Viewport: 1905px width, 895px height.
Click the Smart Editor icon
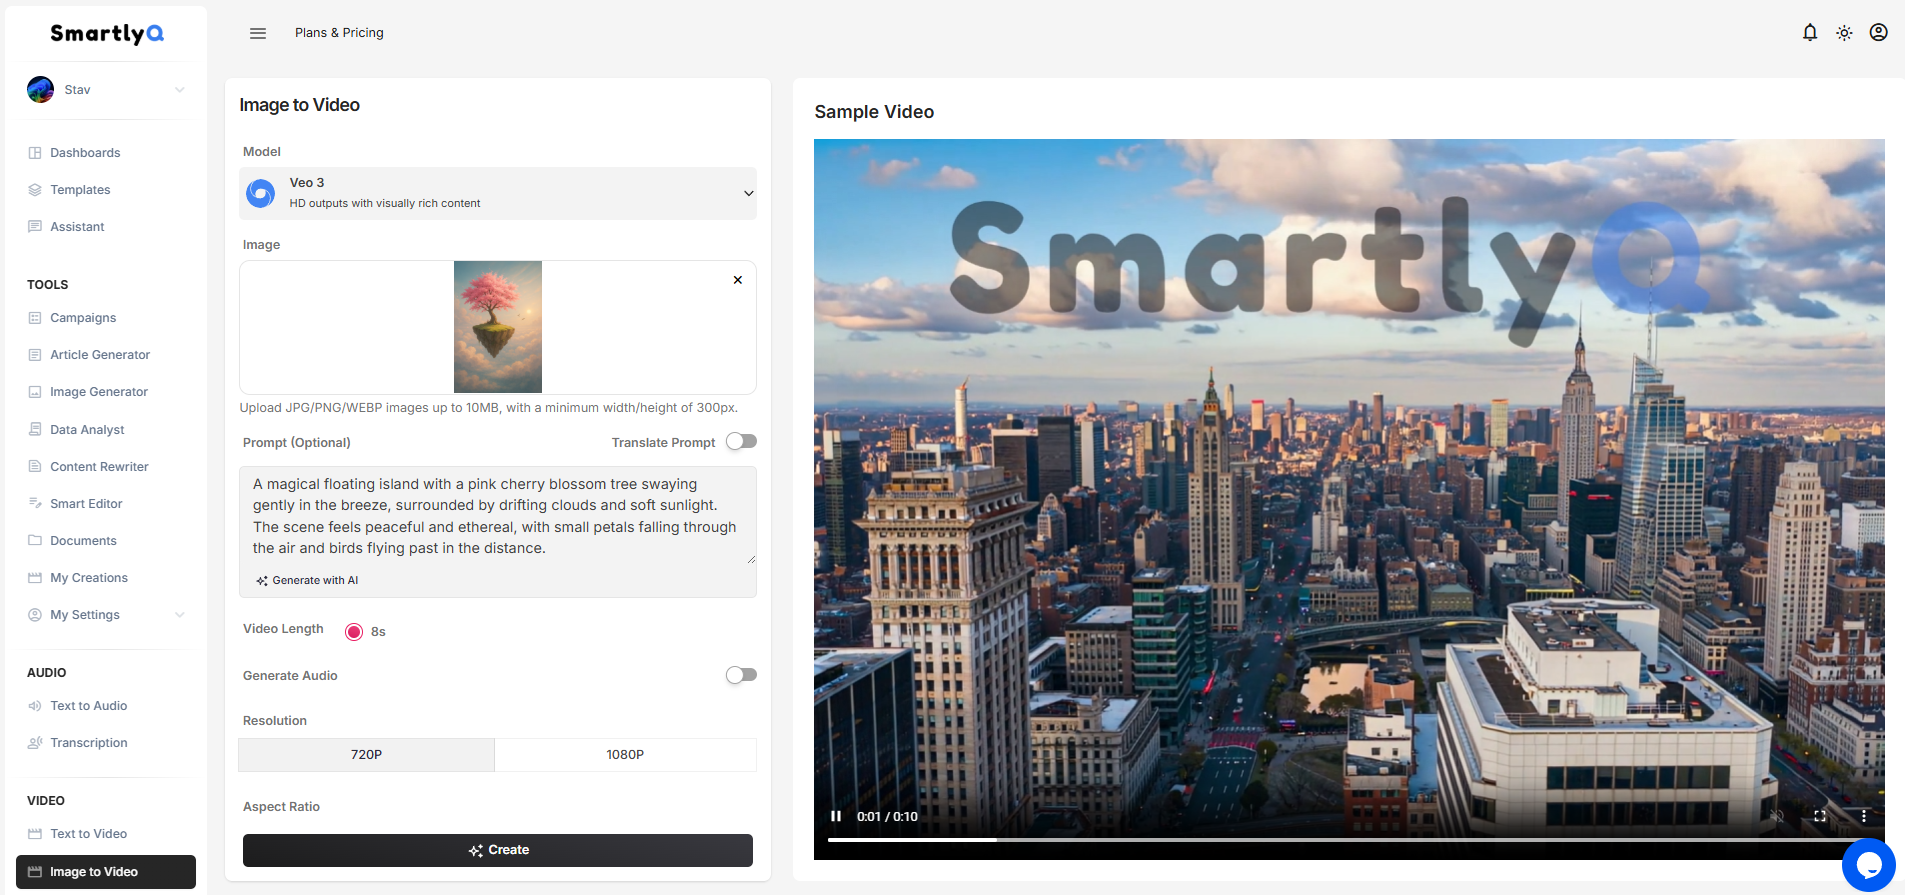point(35,504)
